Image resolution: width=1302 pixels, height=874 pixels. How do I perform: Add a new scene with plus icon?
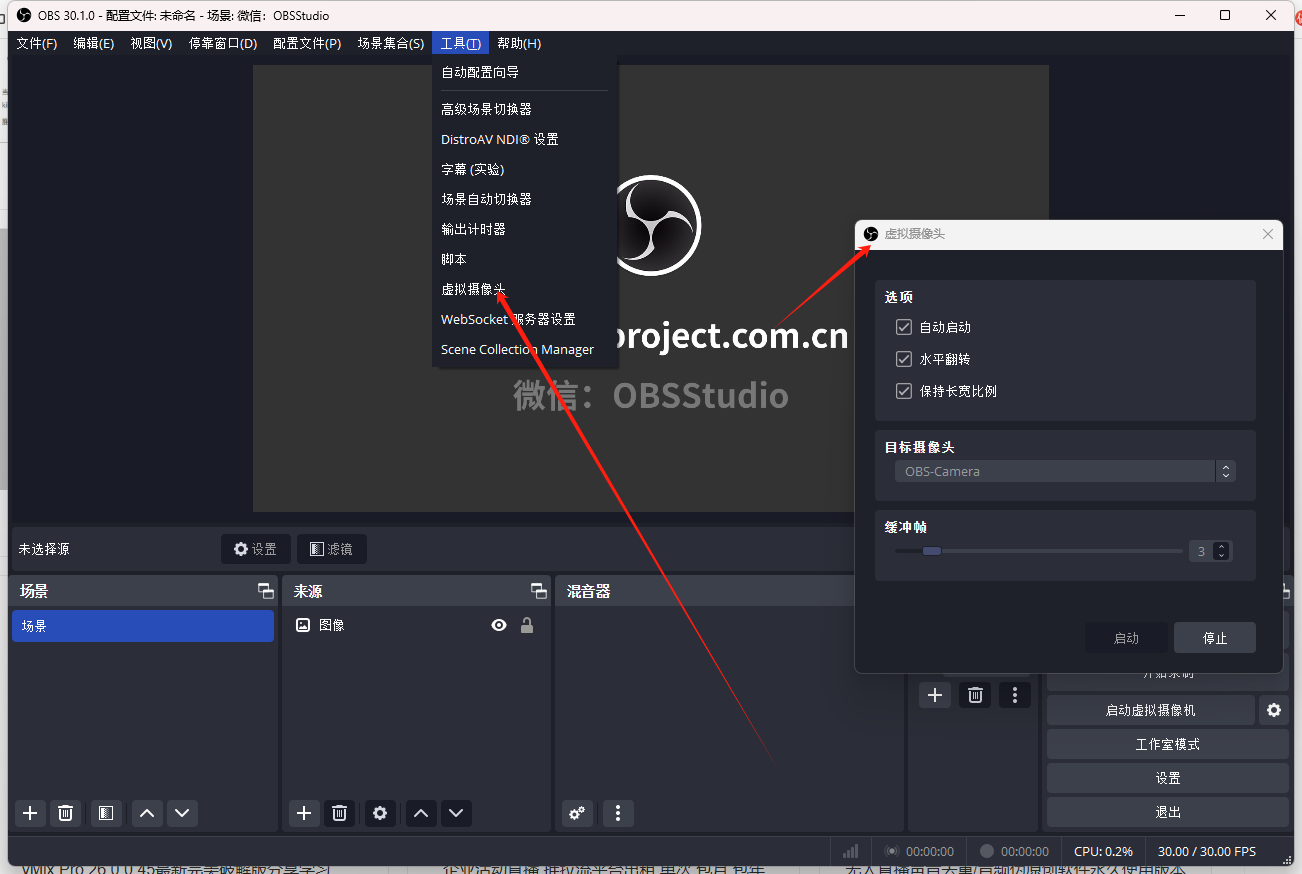pyautogui.click(x=30, y=813)
